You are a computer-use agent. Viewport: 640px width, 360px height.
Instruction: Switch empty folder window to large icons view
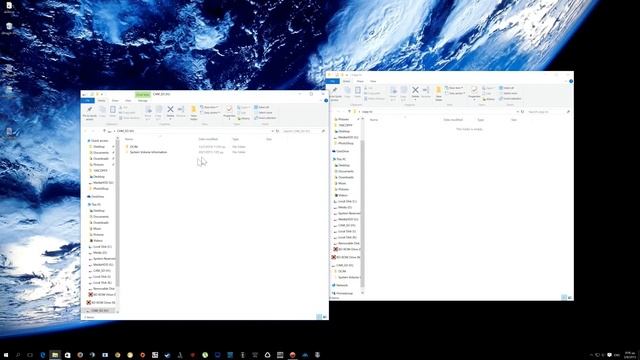point(570,298)
